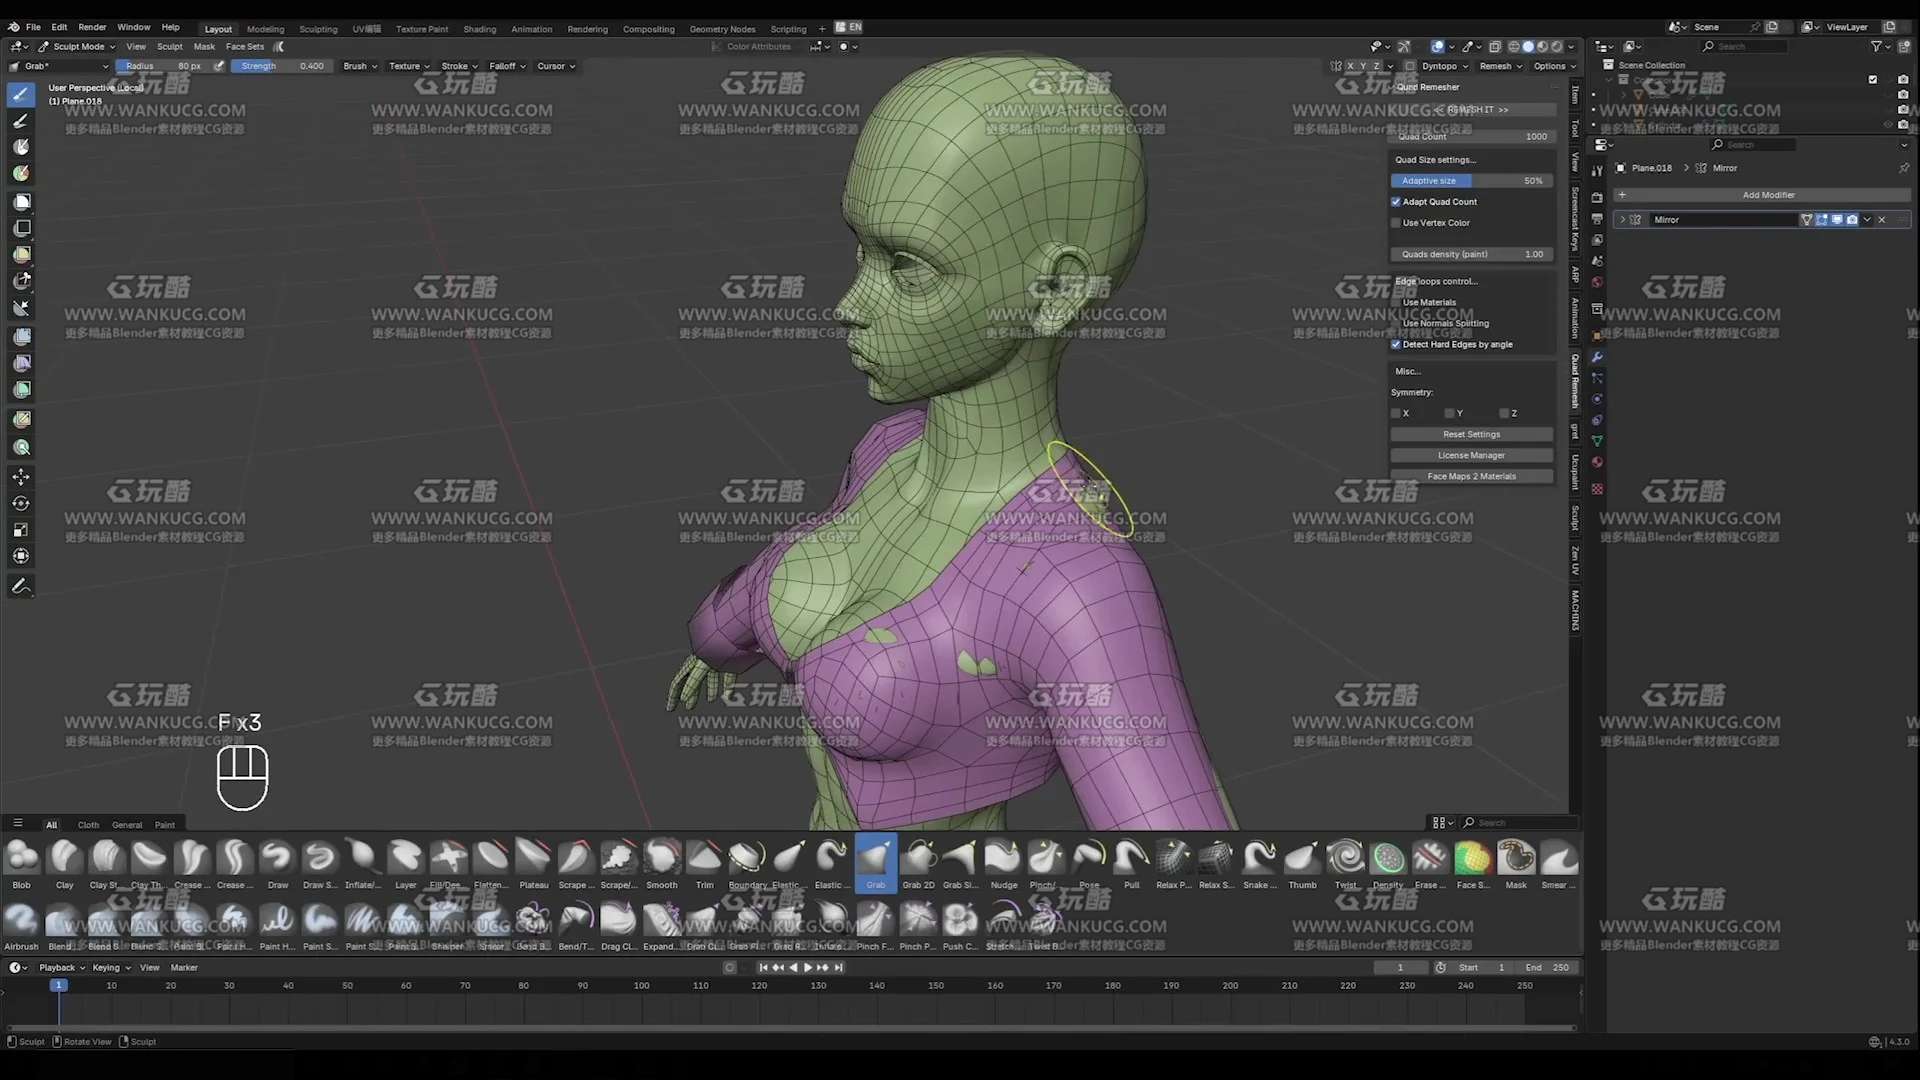Screen dimensions: 1920x1080
Task: Open the License Manager
Action: point(1471,455)
